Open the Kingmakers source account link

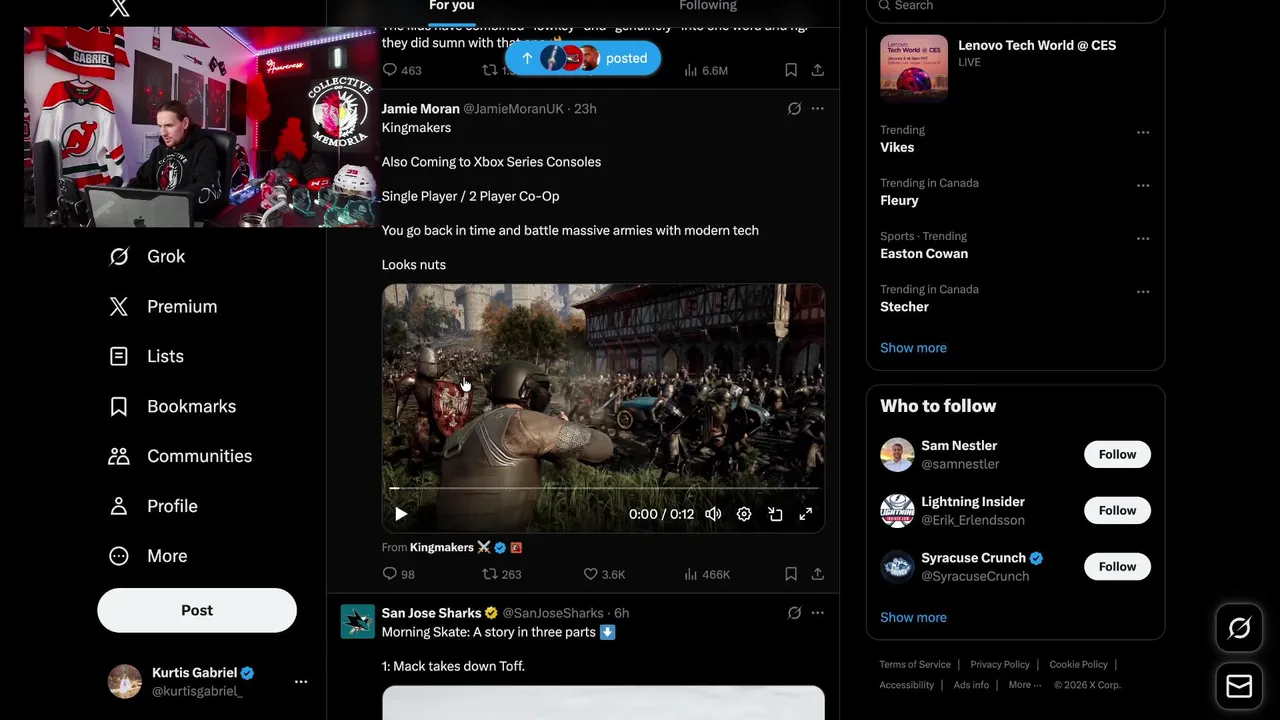(x=442, y=547)
